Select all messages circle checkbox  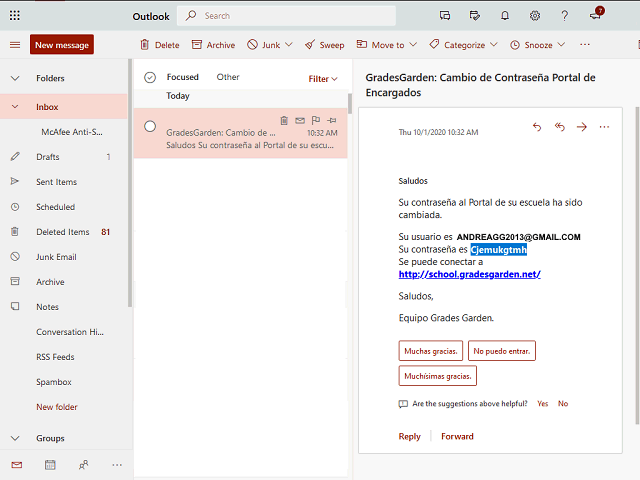[x=150, y=77]
